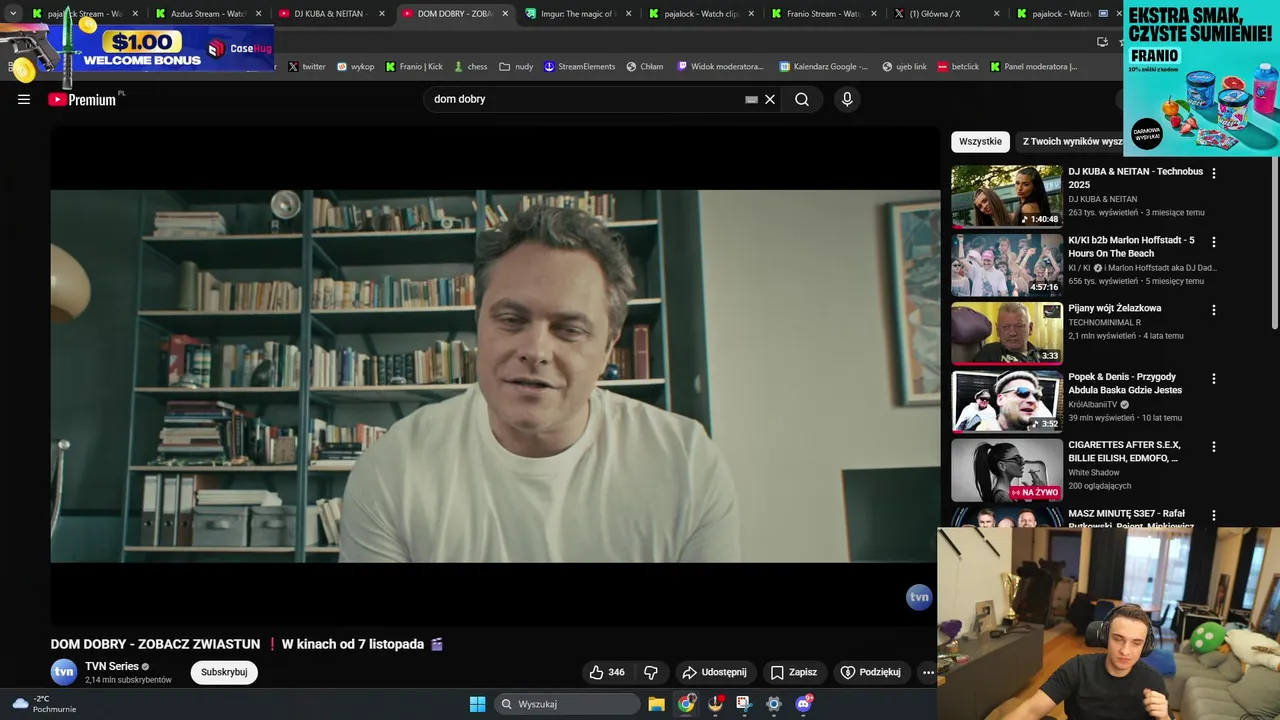Clear the search query with X

[770, 99]
